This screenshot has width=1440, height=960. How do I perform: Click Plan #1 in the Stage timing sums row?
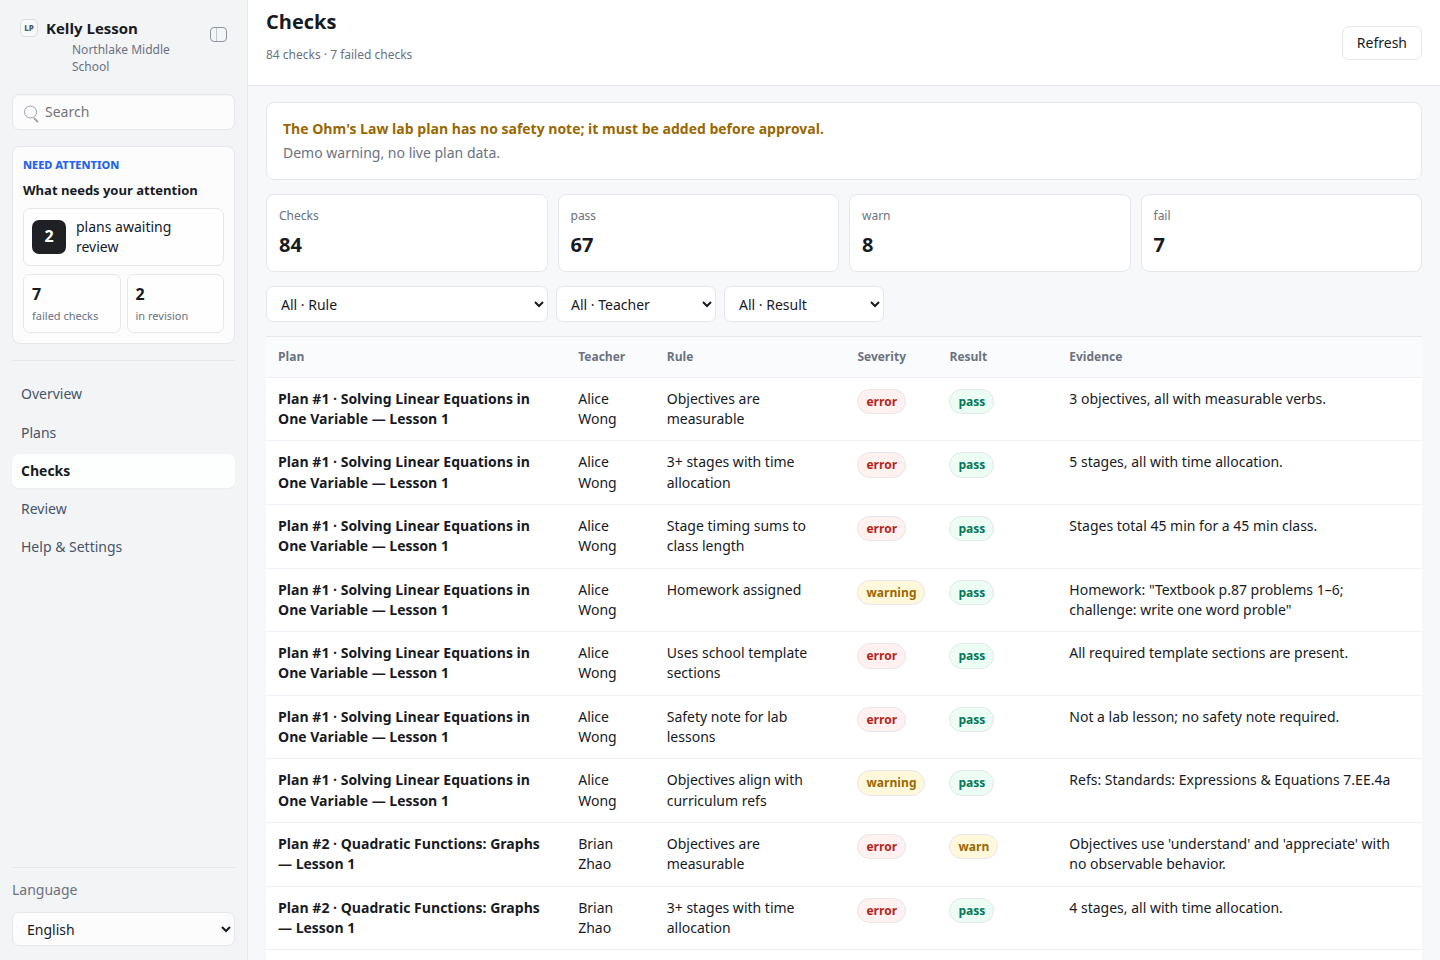(404, 536)
